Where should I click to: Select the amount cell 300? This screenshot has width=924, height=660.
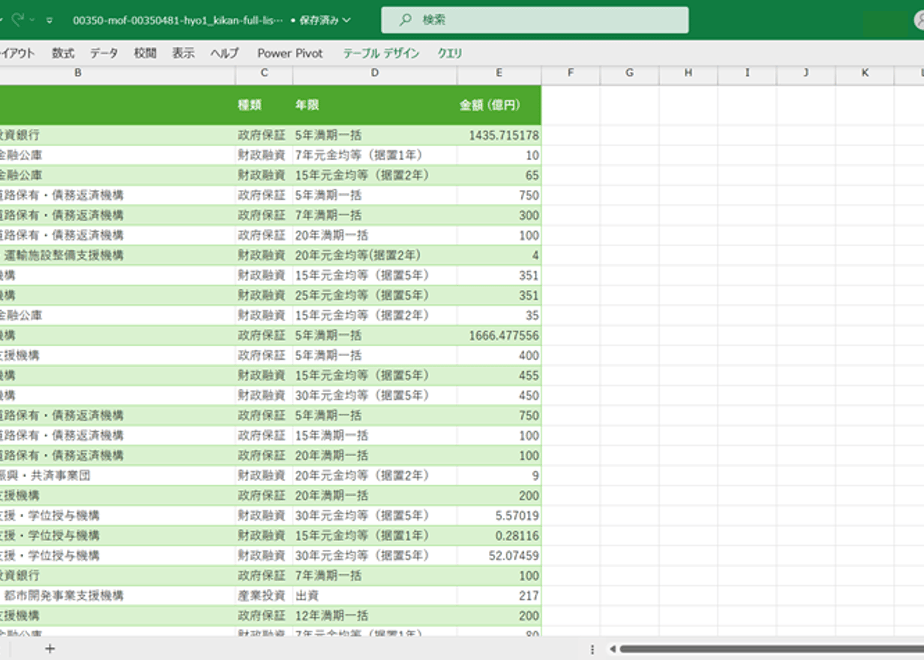tap(499, 215)
